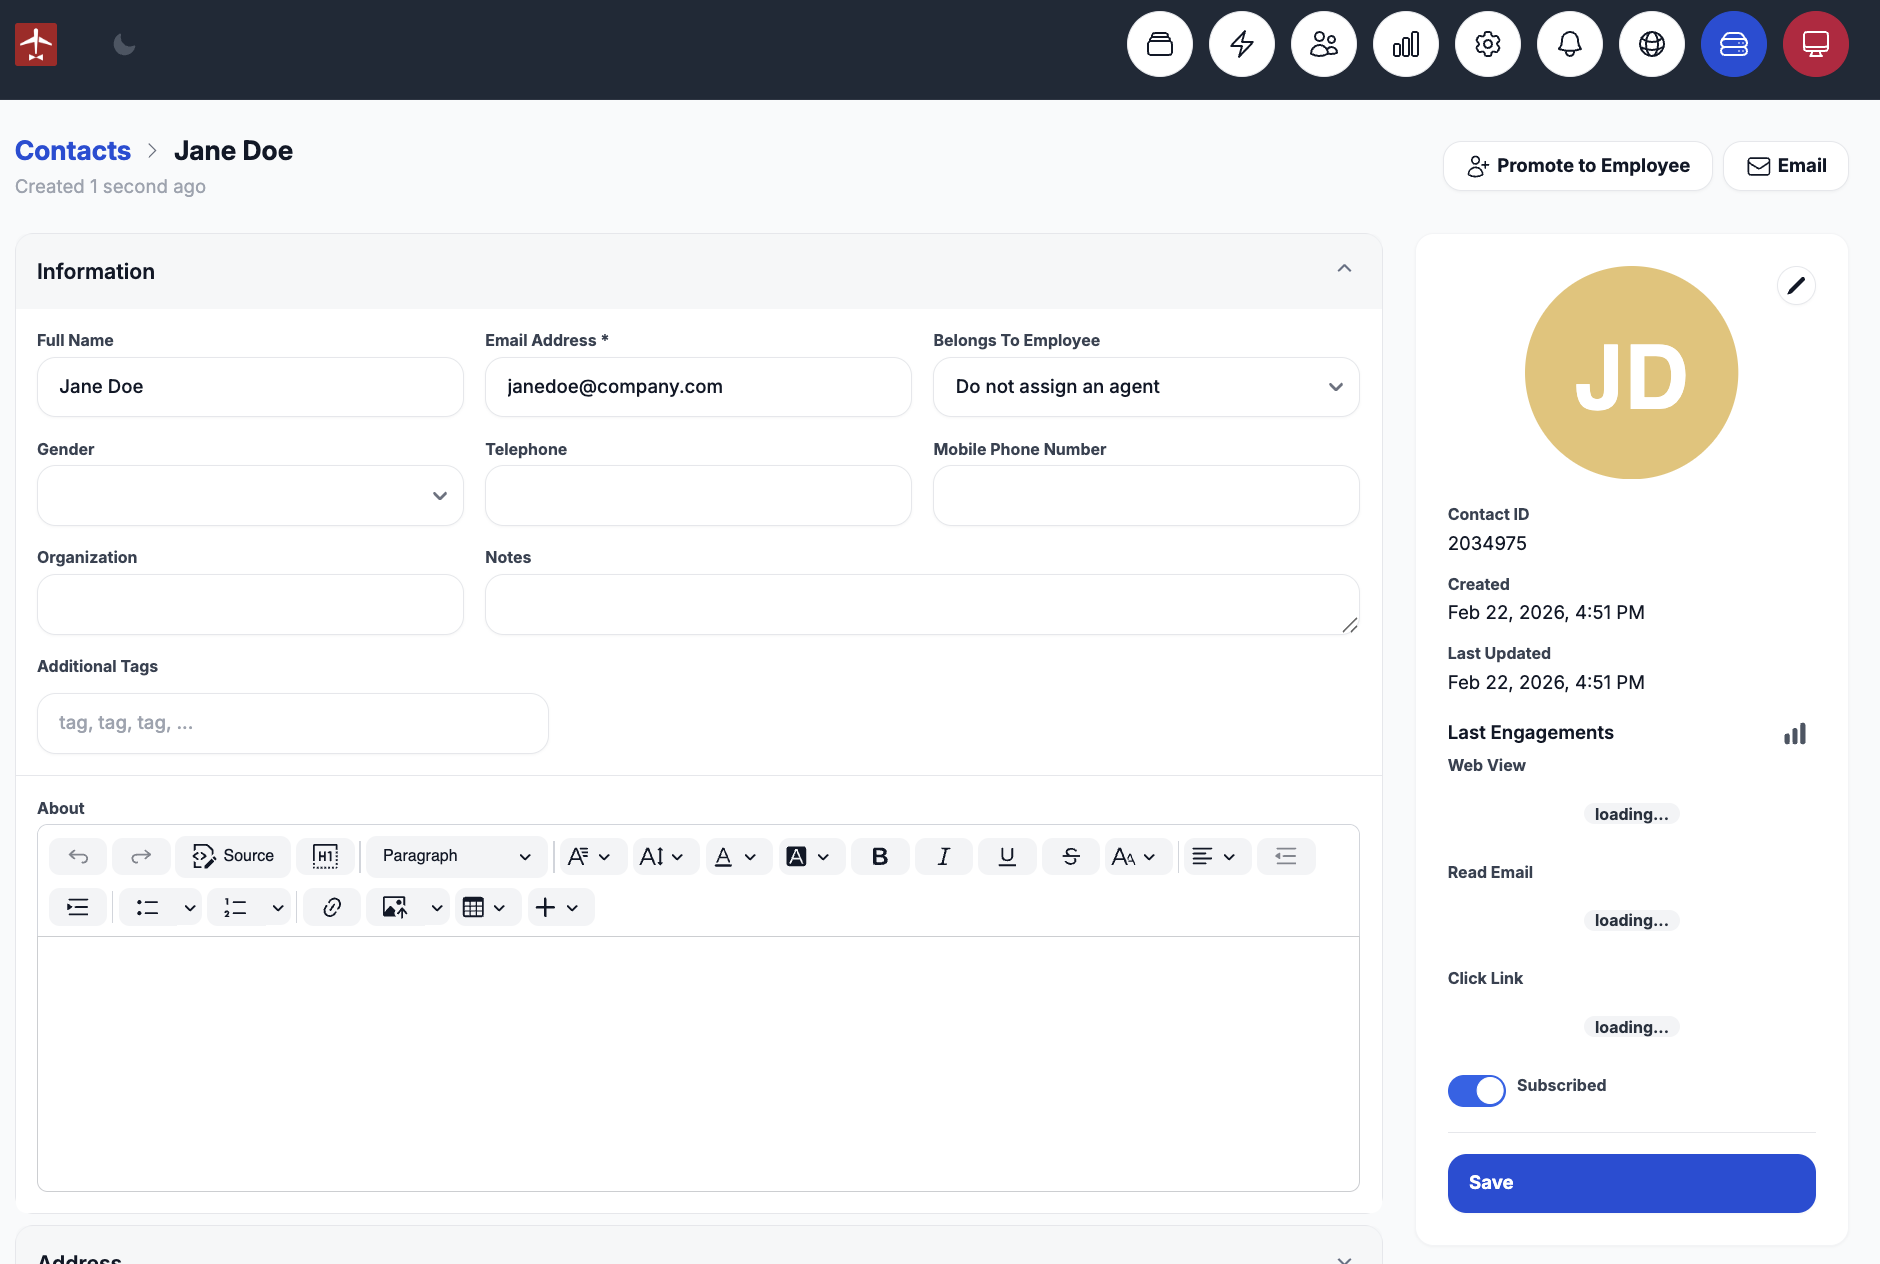Insert a link in About editor

click(x=332, y=907)
